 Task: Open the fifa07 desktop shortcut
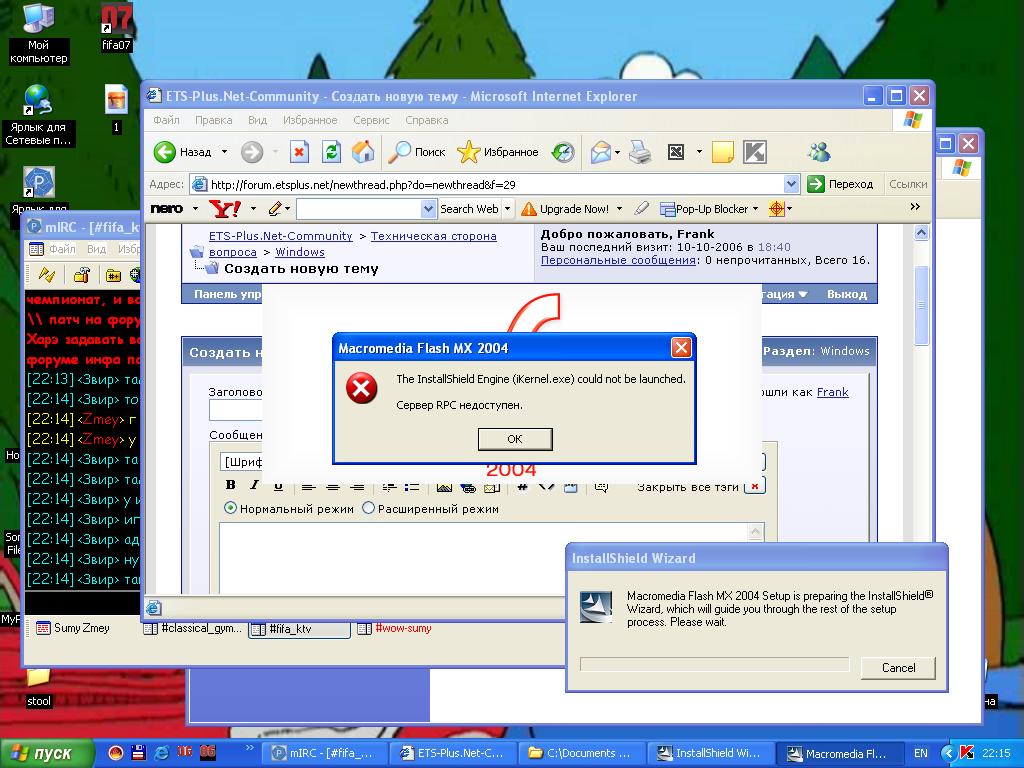click(117, 25)
